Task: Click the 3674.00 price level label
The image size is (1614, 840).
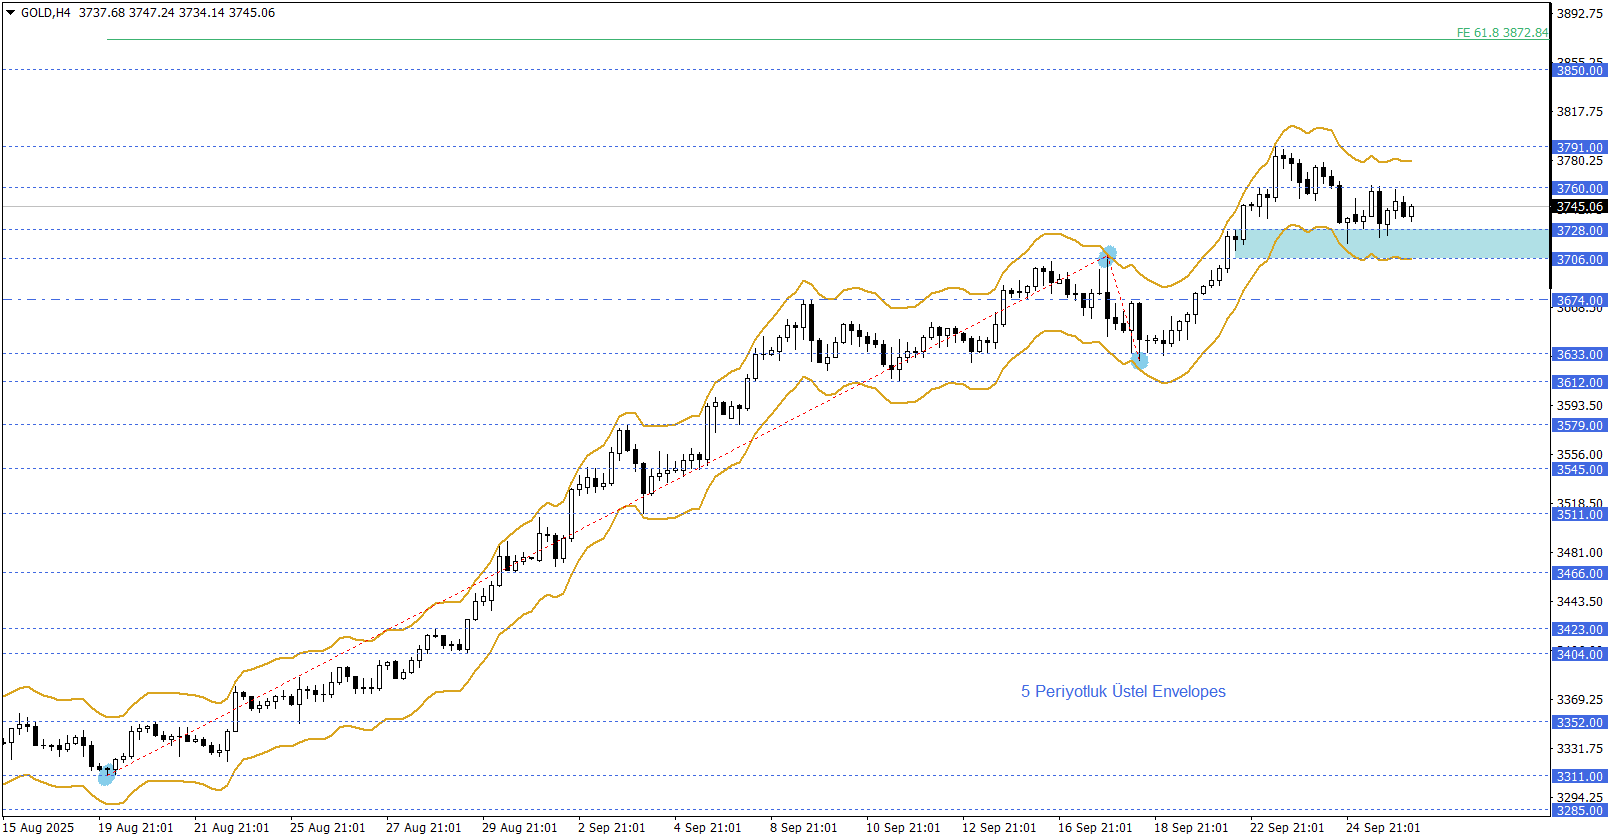Action: coord(1580,300)
